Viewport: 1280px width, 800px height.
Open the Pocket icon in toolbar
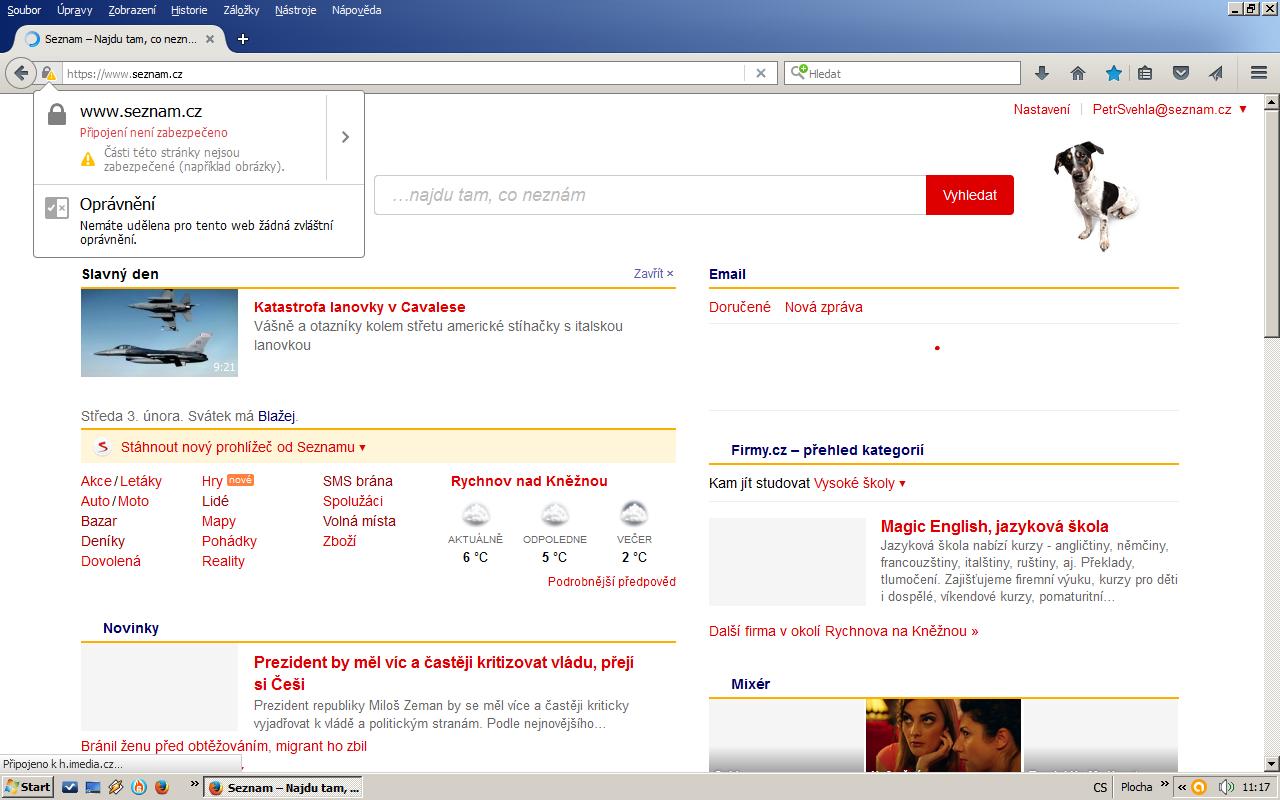1180,73
